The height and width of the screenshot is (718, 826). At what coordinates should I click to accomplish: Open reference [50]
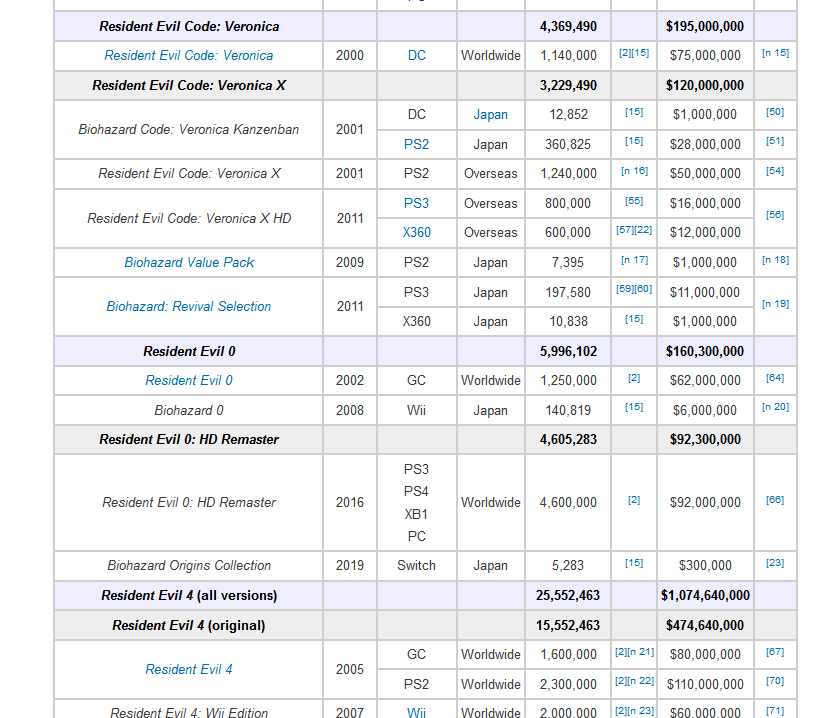tap(775, 112)
